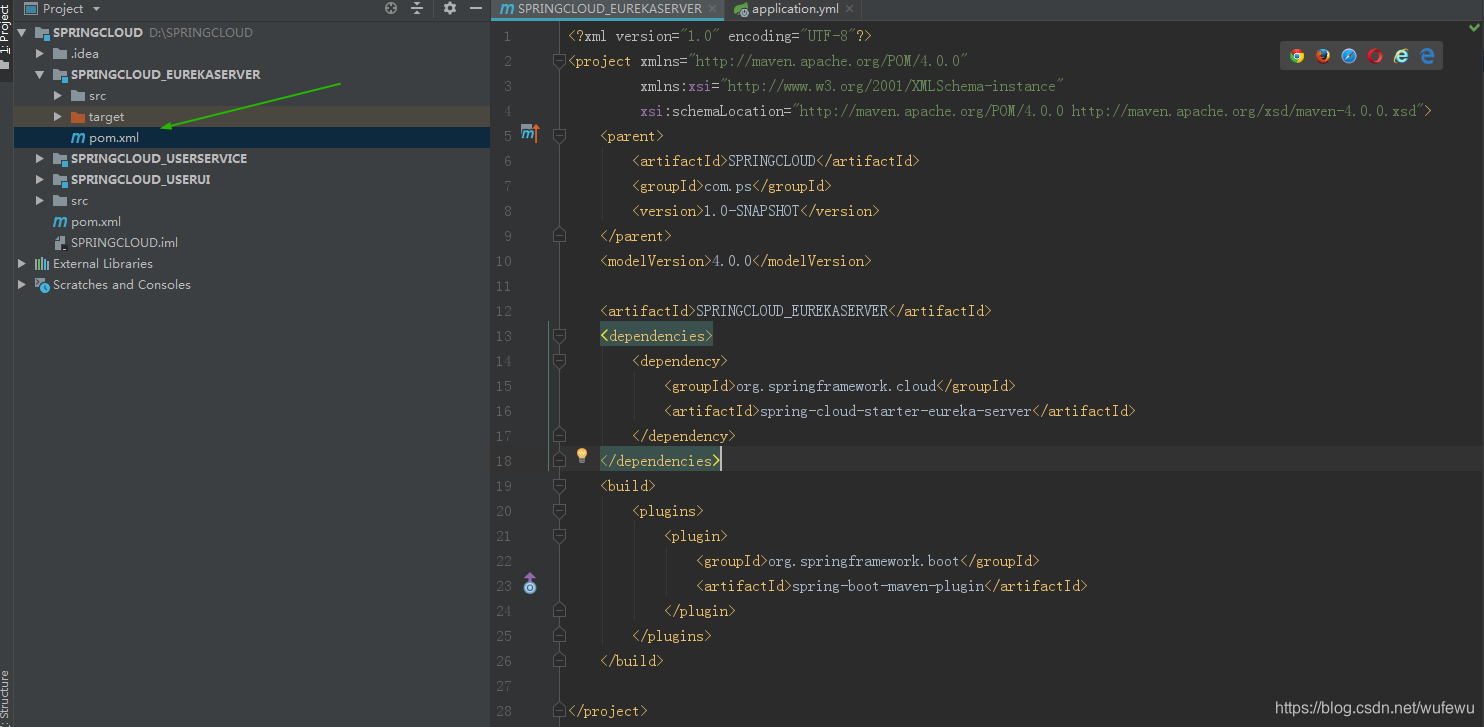Expand the External Libraries node

[22, 264]
